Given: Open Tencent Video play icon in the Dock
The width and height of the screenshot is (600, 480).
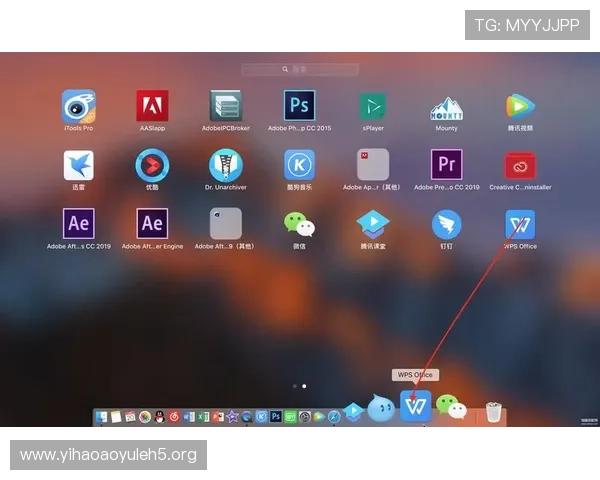Looking at the screenshot, I should tap(319, 416).
